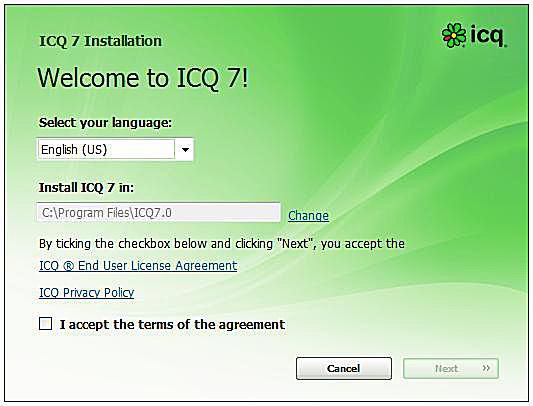Viewport: 533px width, 406px height.
Task: Click the "Install ICQ 7 in:" label
Action: 86,187
